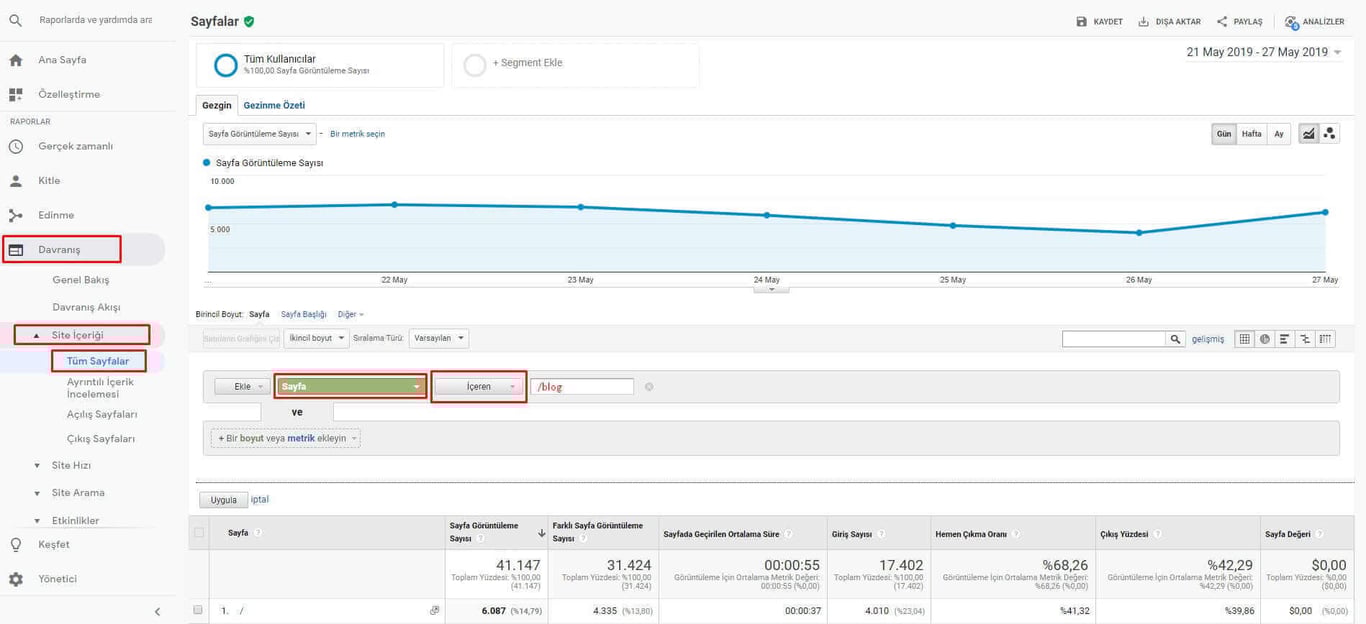Image resolution: width=1366 pixels, height=624 pixels.
Task: Open Varsayılan sort type dropdown
Action: (439, 338)
